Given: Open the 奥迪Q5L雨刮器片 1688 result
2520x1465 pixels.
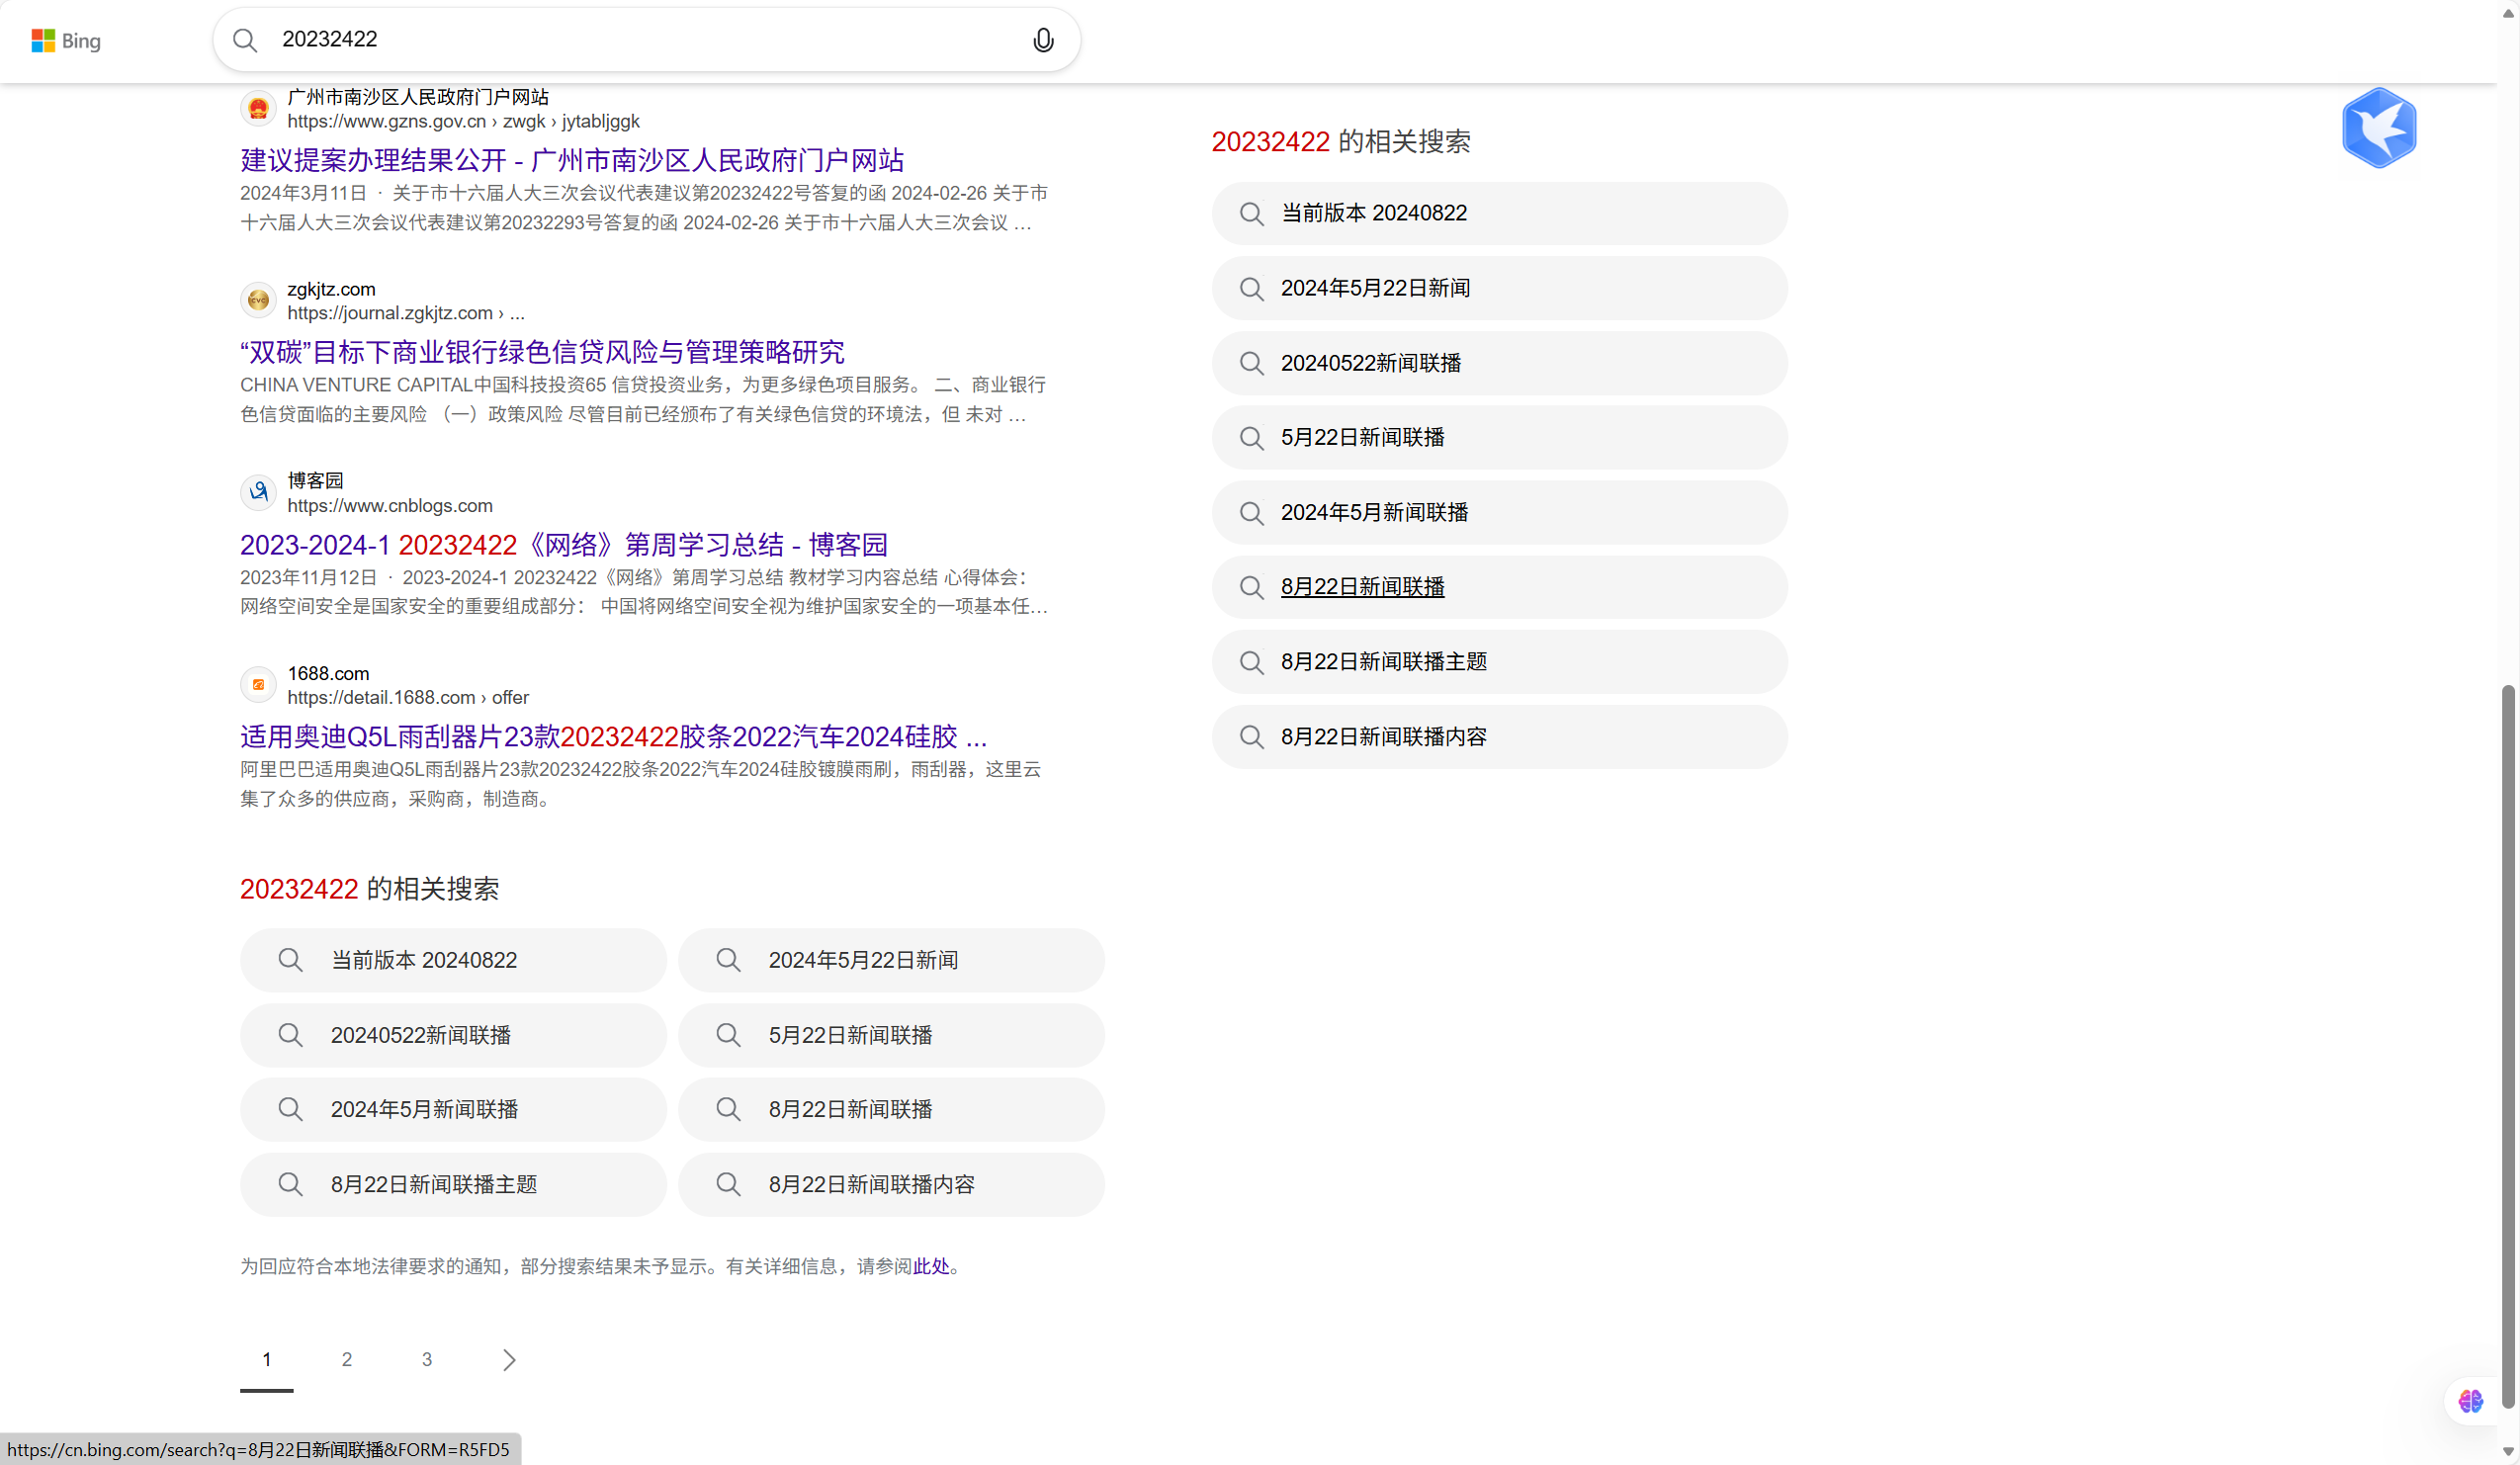Looking at the screenshot, I should pyautogui.click(x=612, y=737).
